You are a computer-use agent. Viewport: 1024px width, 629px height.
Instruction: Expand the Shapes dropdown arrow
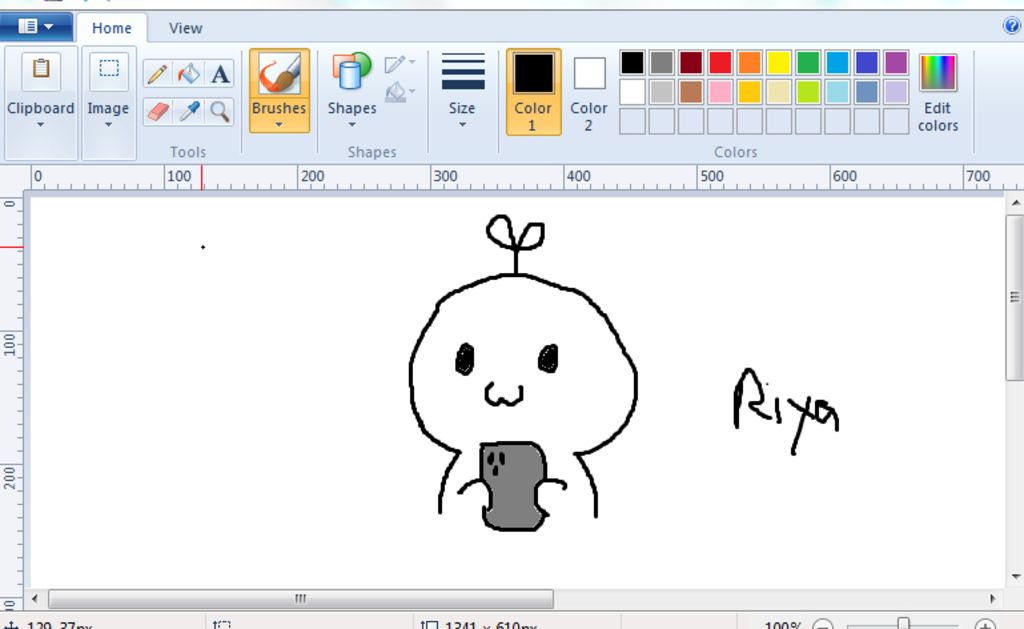pyautogui.click(x=351, y=124)
